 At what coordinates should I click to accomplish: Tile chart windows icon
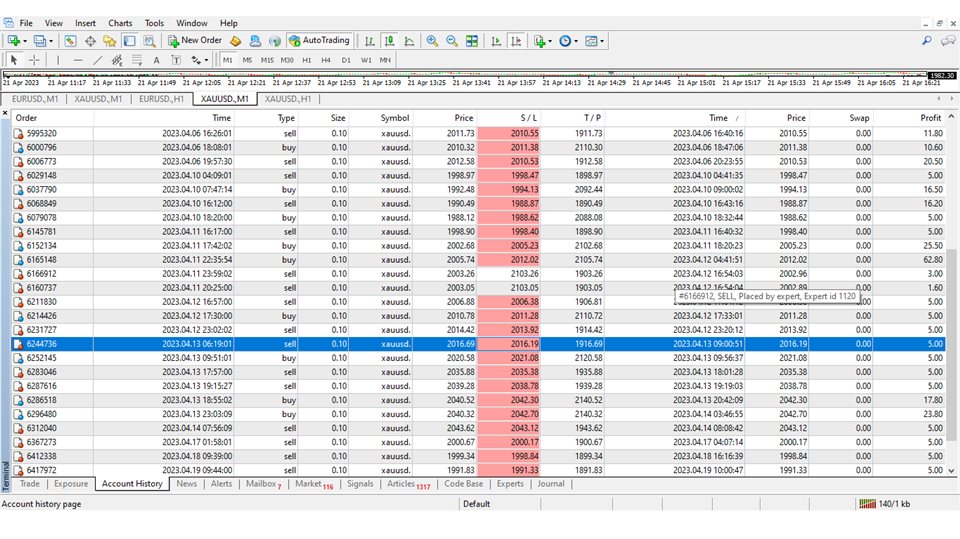coord(472,41)
